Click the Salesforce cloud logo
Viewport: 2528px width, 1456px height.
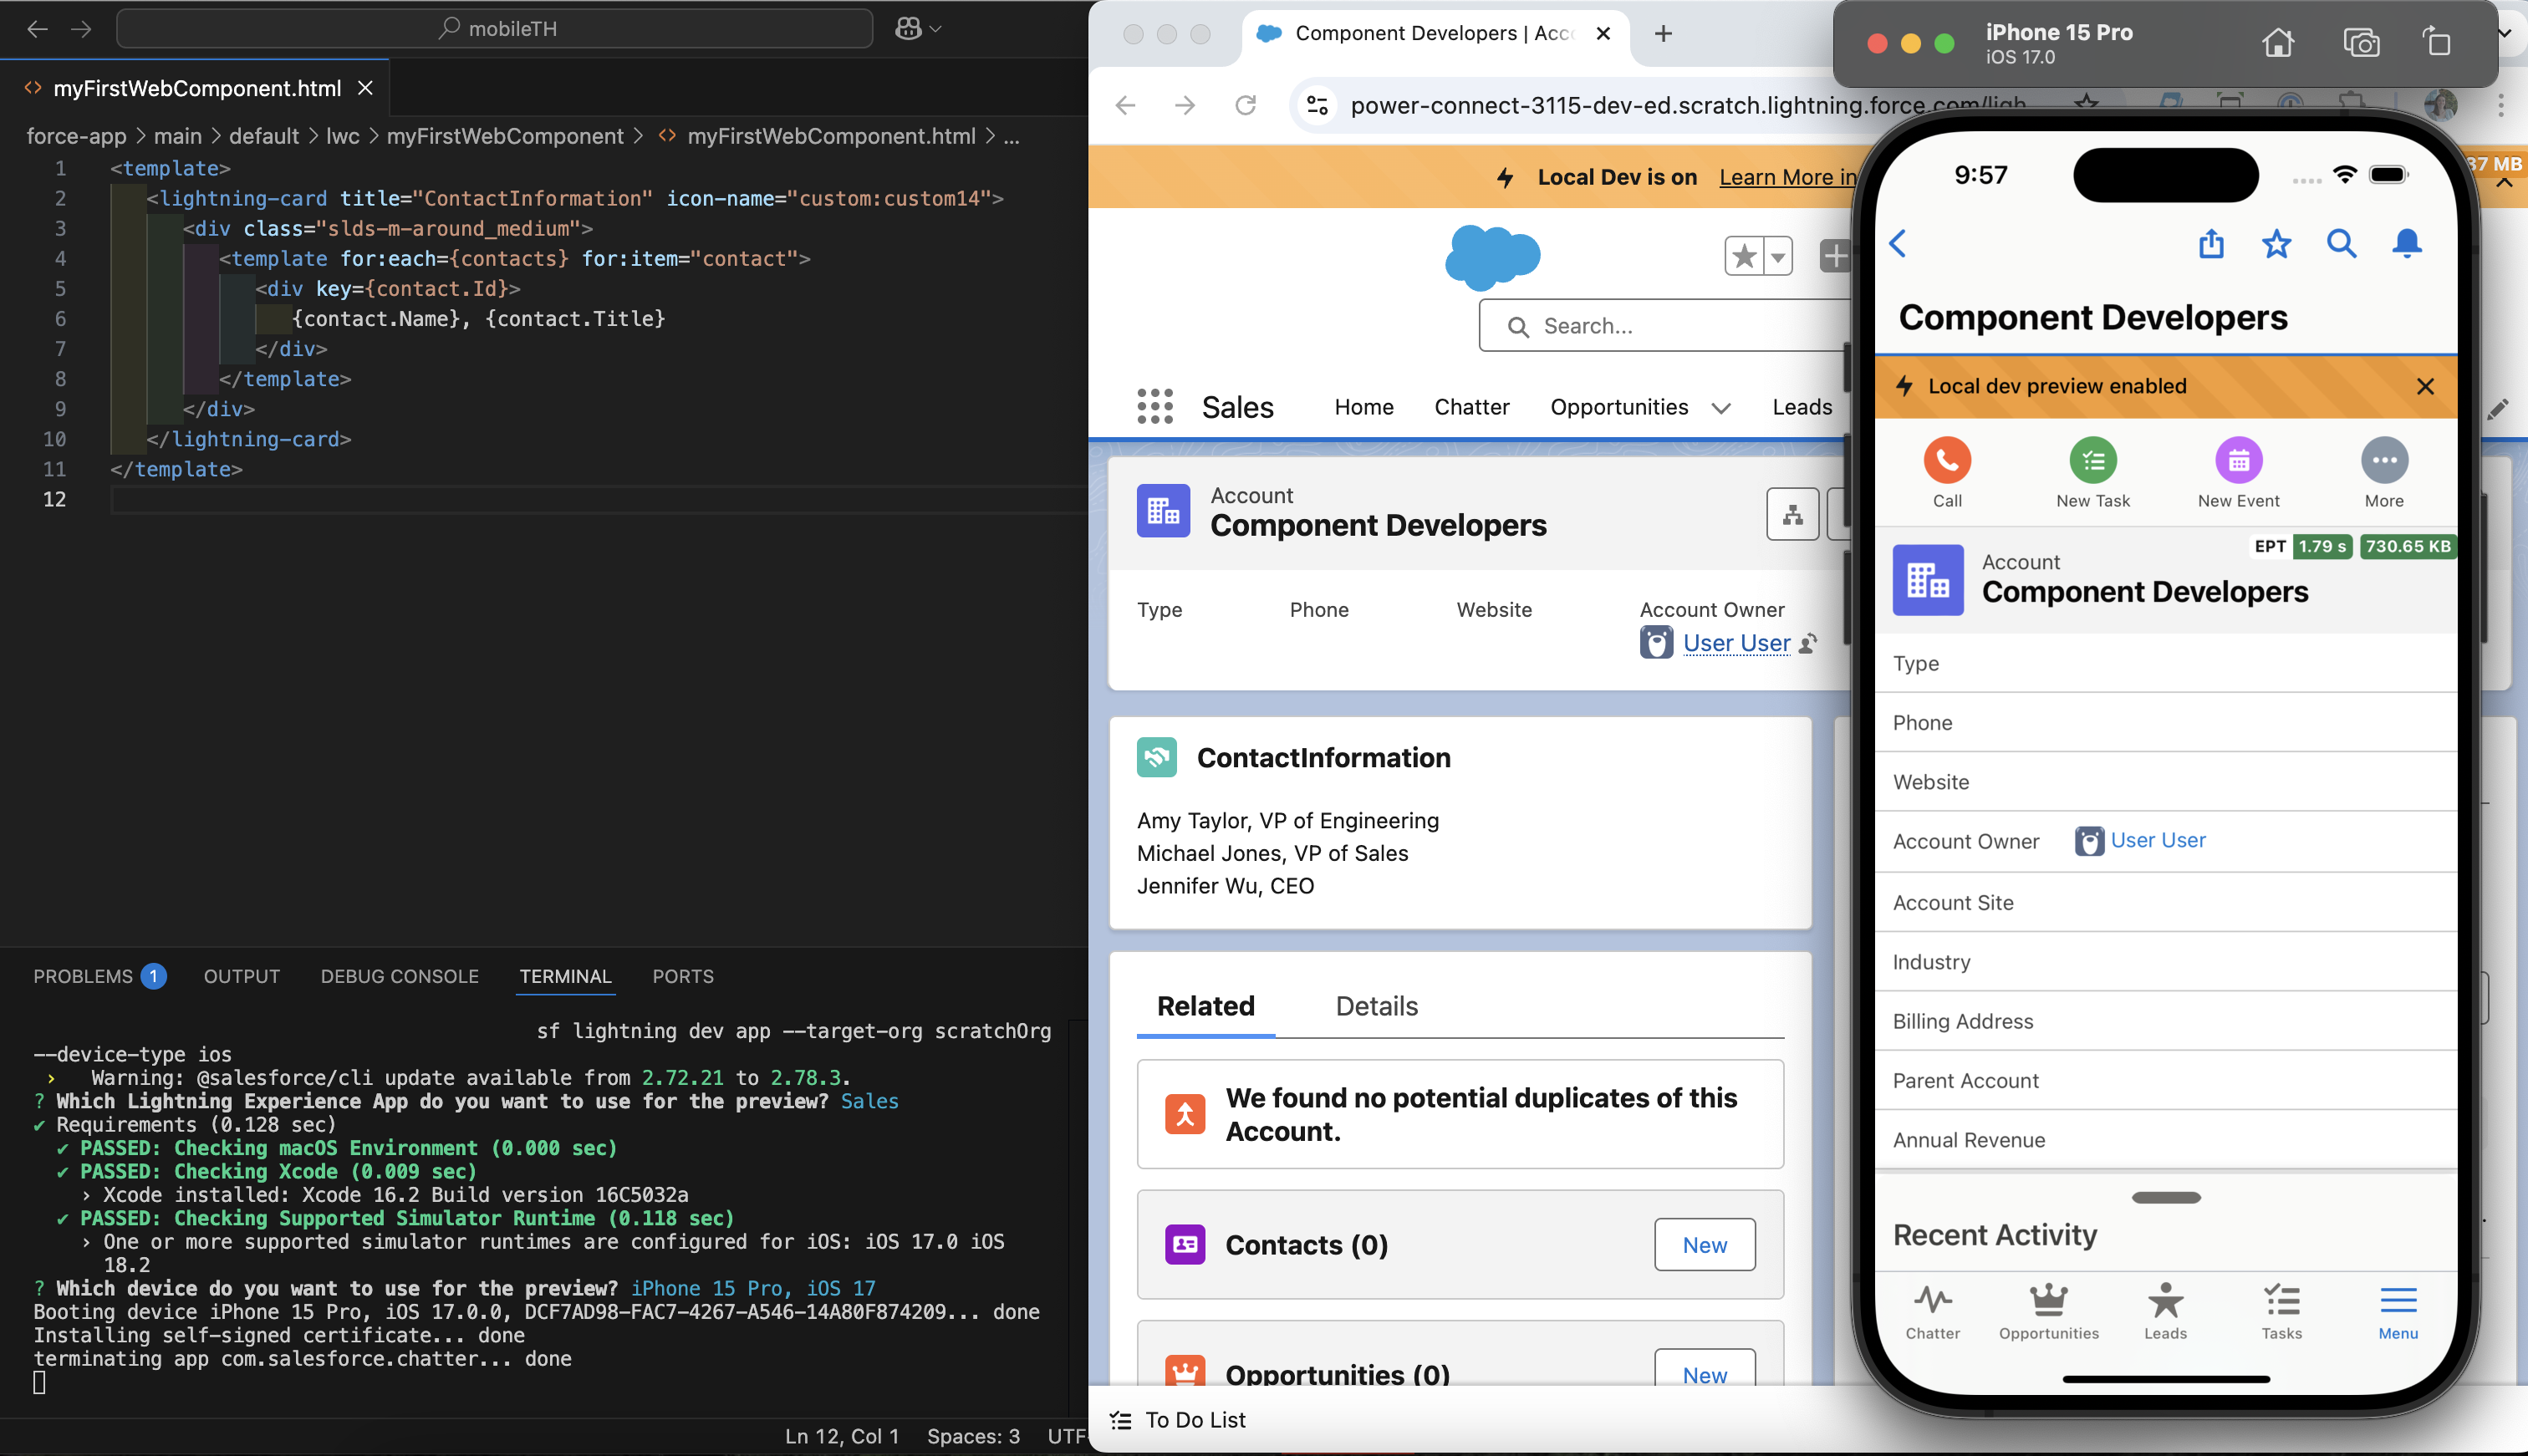pyautogui.click(x=1492, y=257)
